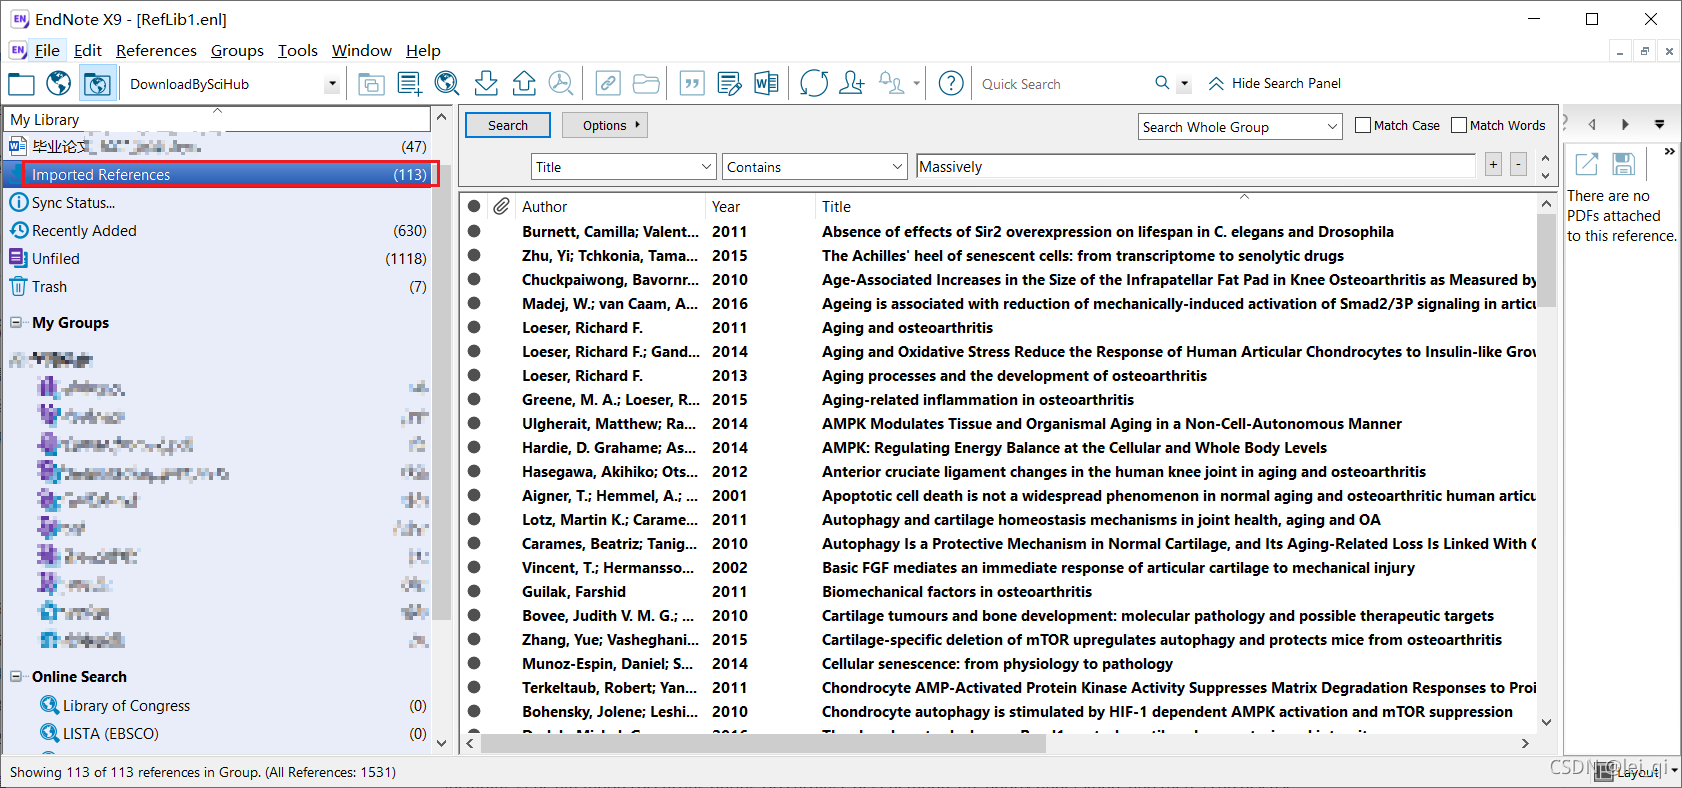Open the References menu
The height and width of the screenshot is (788, 1682).
click(156, 50)
